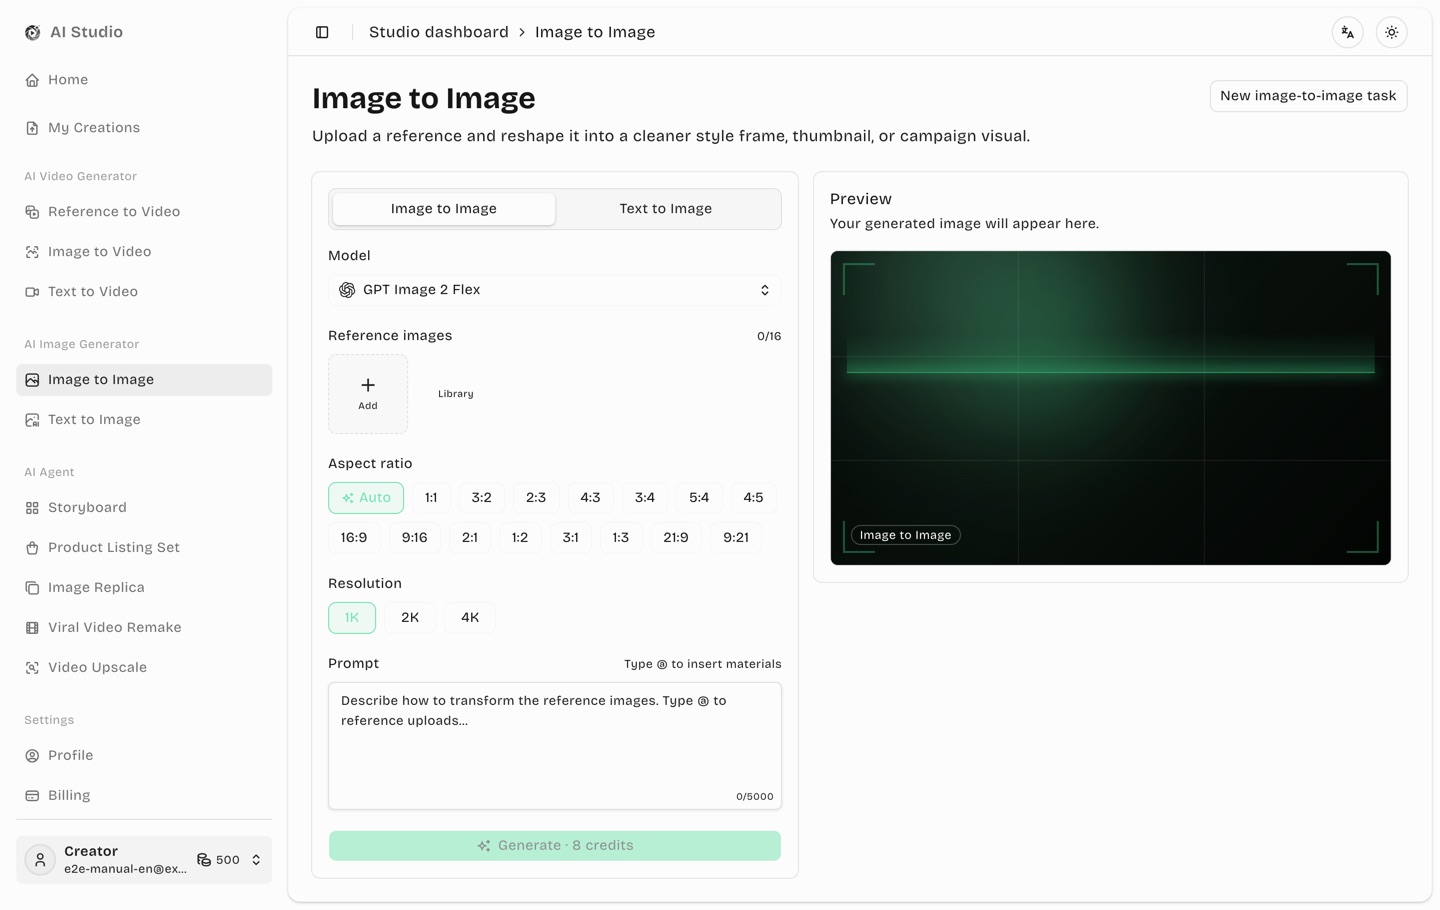Click the Studio dashboard breadcrumb link
Screen dimensions: 1440x910
coord(439,32)
